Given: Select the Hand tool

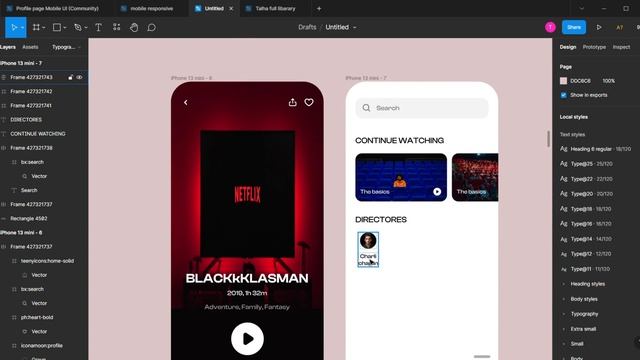Looking at the screenshot, I should pyautogui.click(x=134, y=27).
